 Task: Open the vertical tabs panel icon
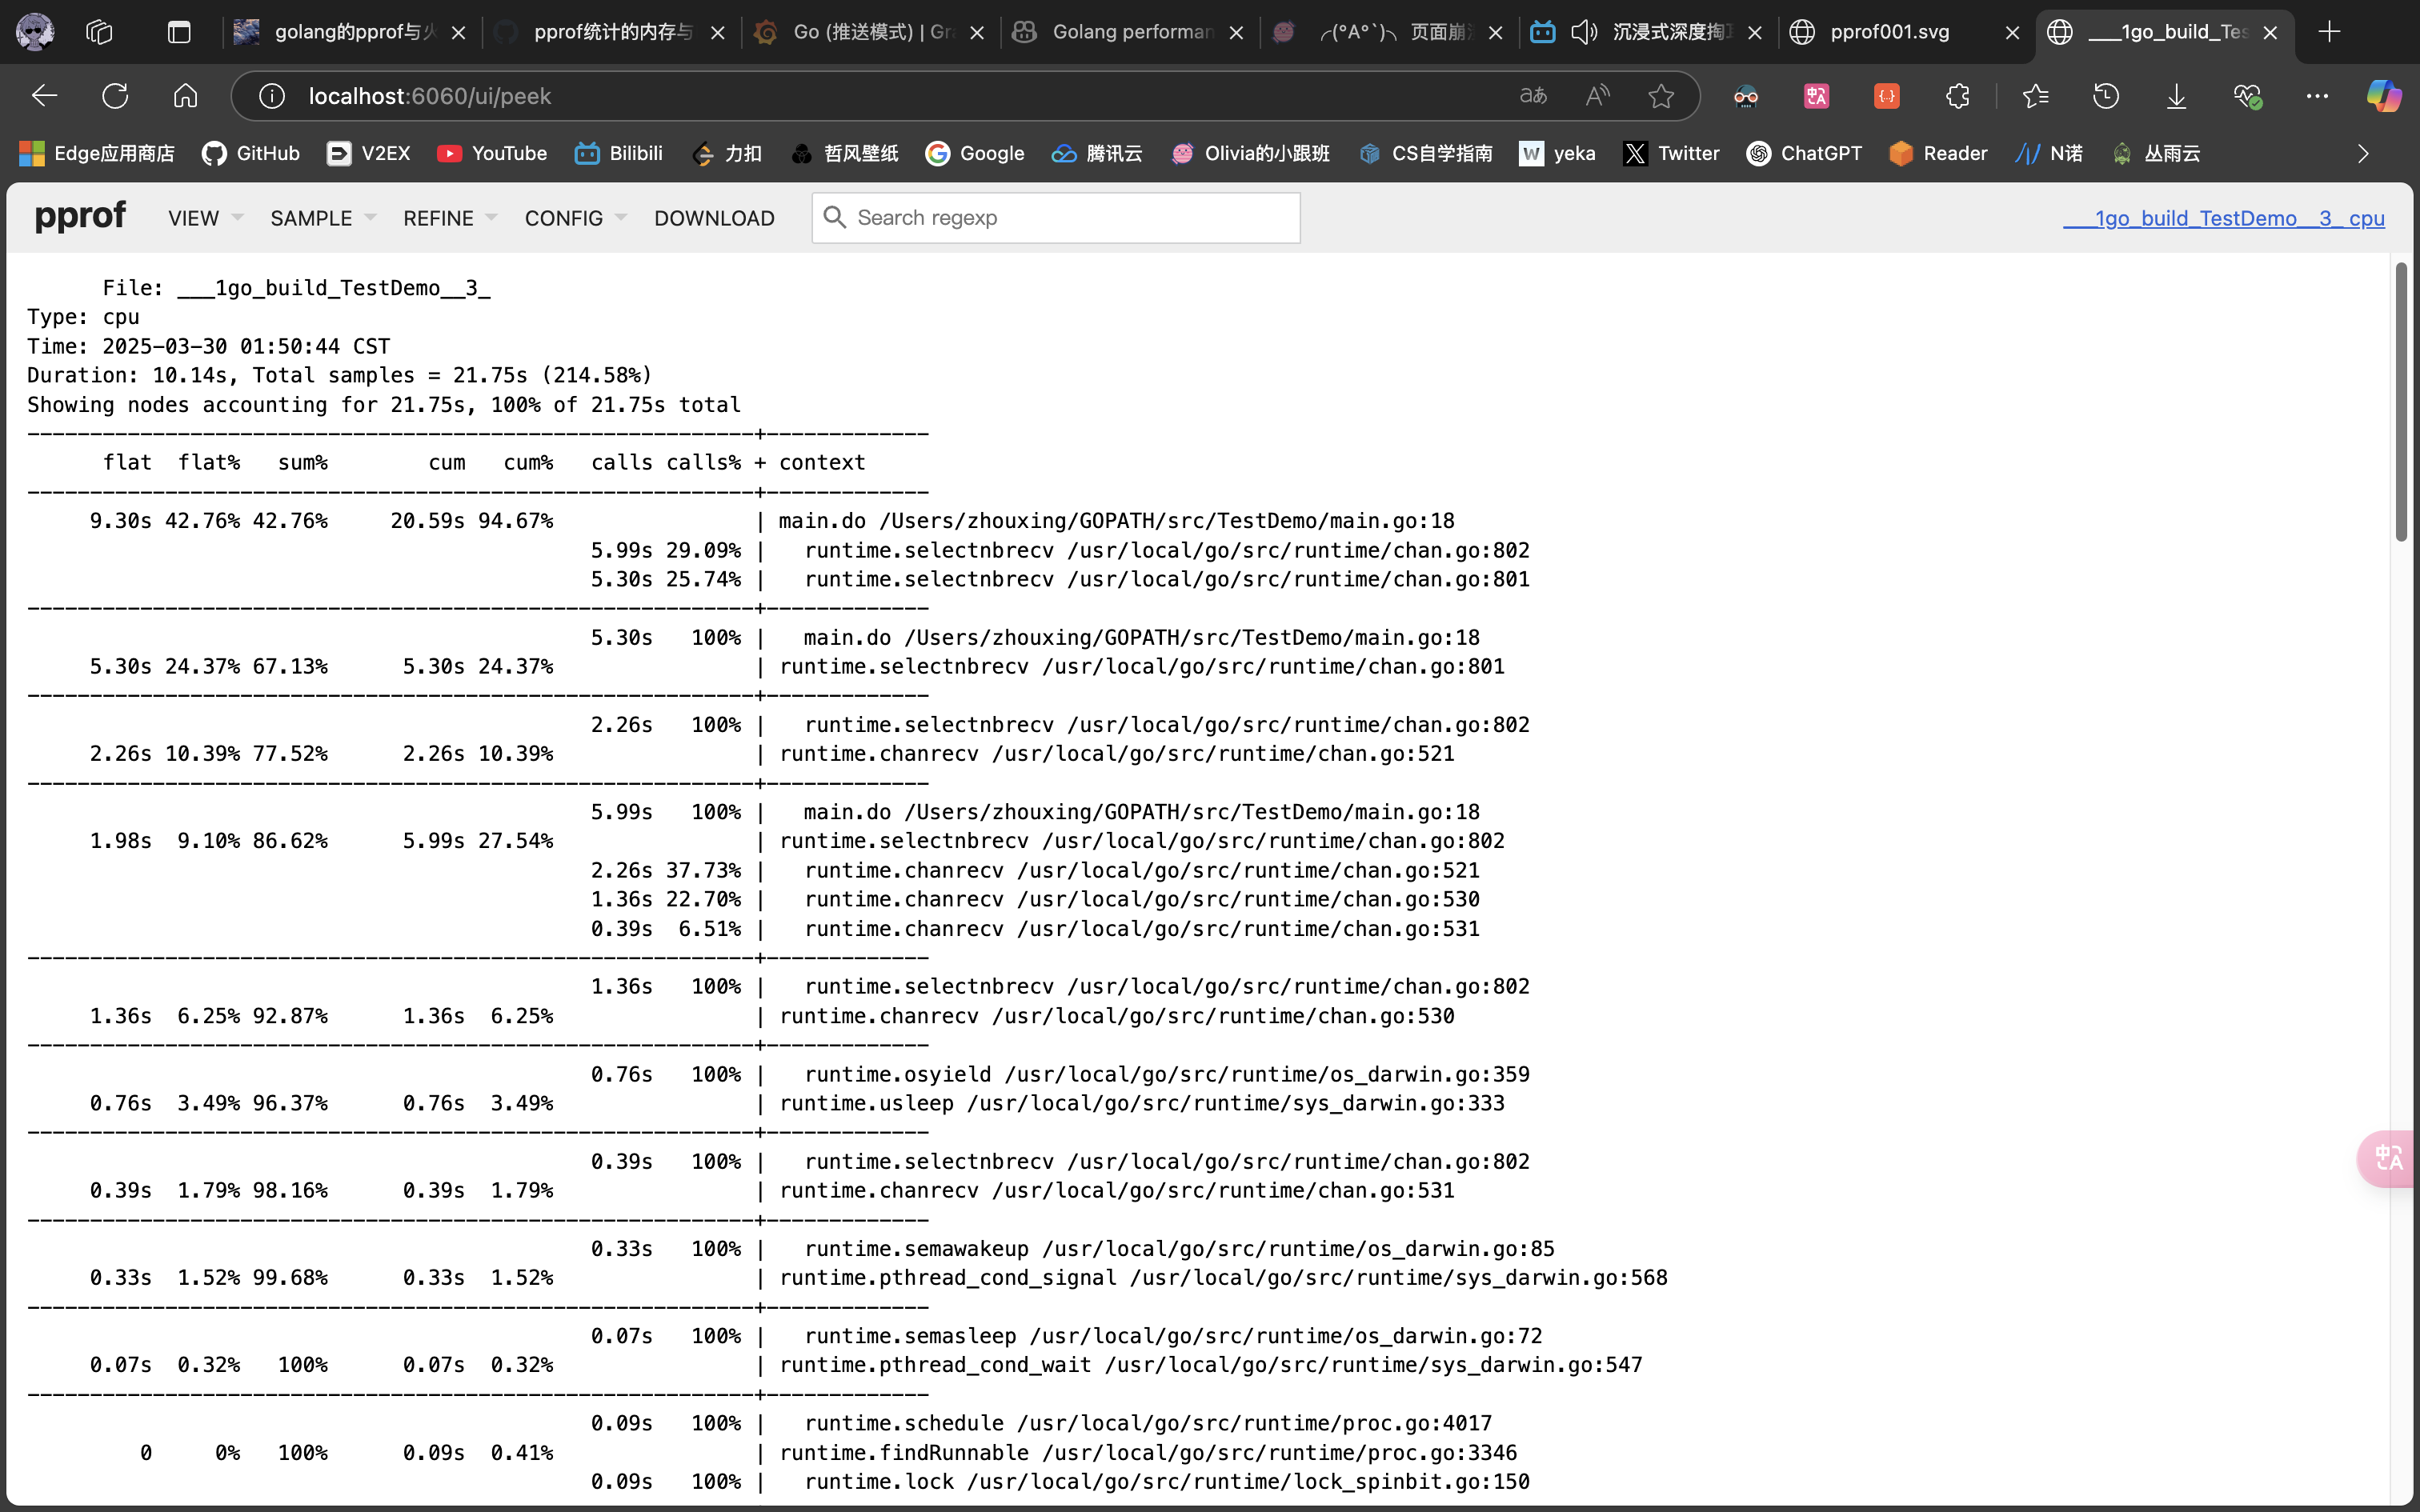(179, 32)
